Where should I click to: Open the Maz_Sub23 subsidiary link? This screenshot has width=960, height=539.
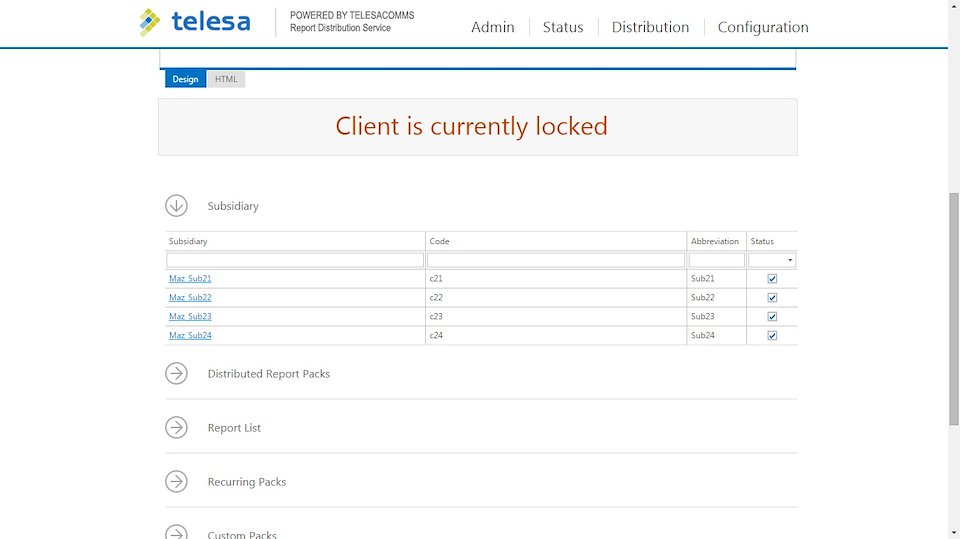click(x=190, y=316)
